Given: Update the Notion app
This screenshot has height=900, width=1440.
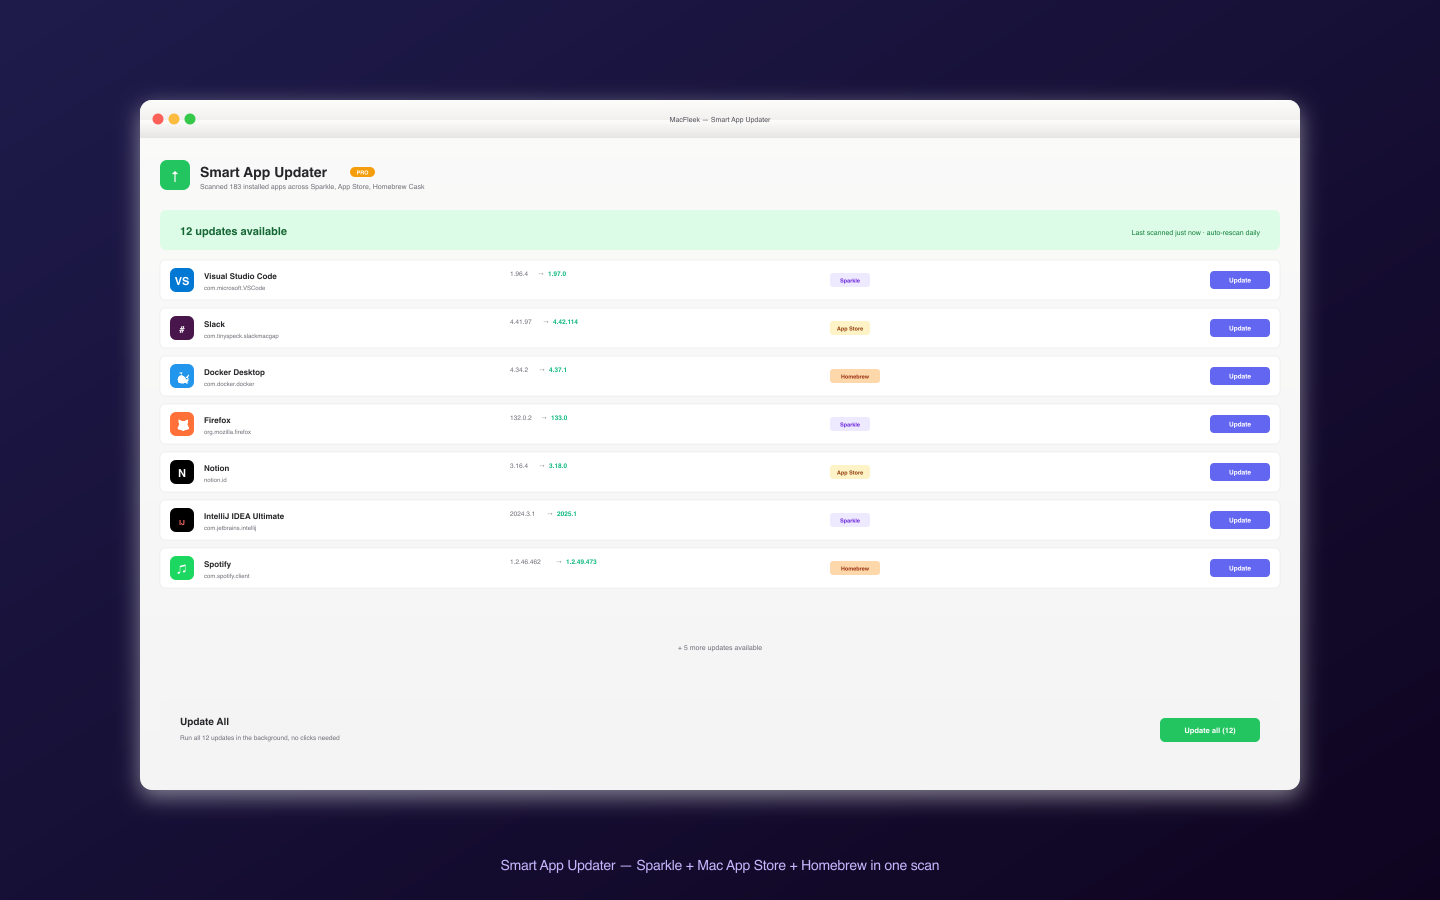Looking at the screenshot, I should pyautogui.click(x=1240, y=472).
